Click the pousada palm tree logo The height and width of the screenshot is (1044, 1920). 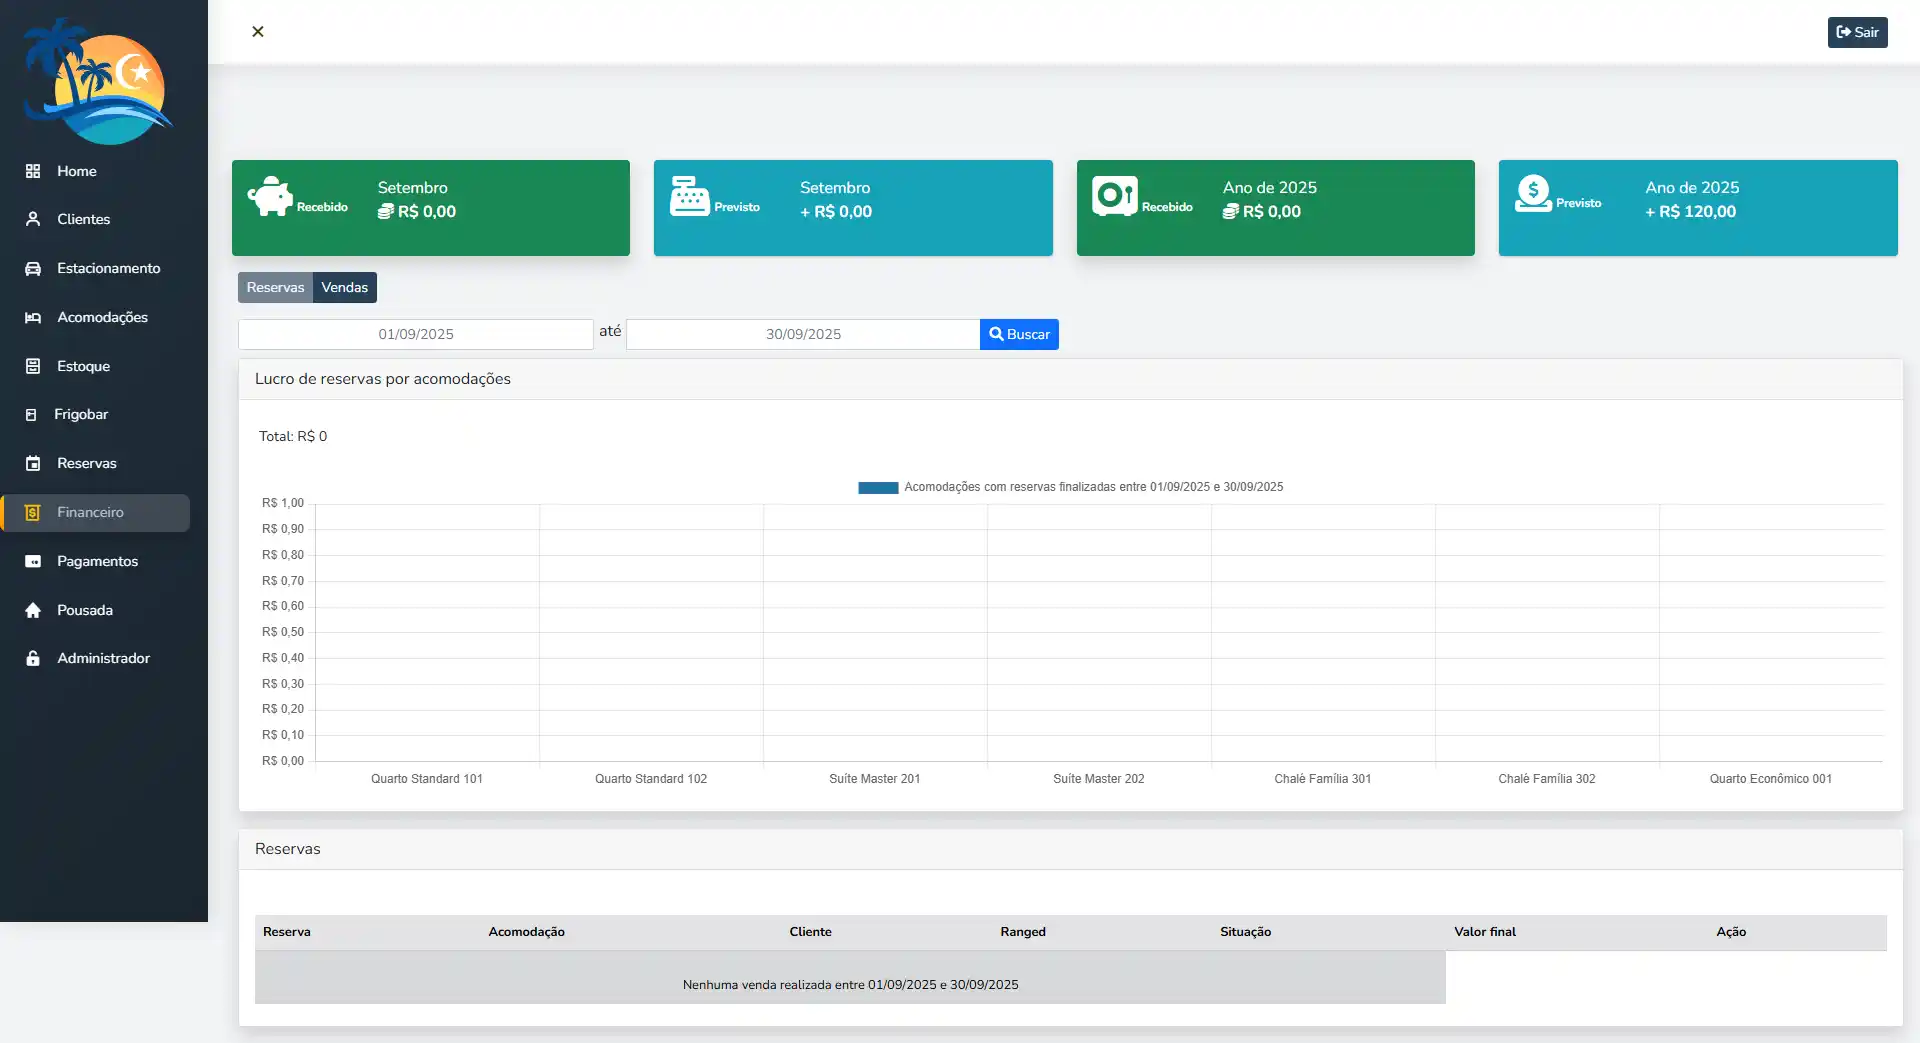tap(98, 82)
